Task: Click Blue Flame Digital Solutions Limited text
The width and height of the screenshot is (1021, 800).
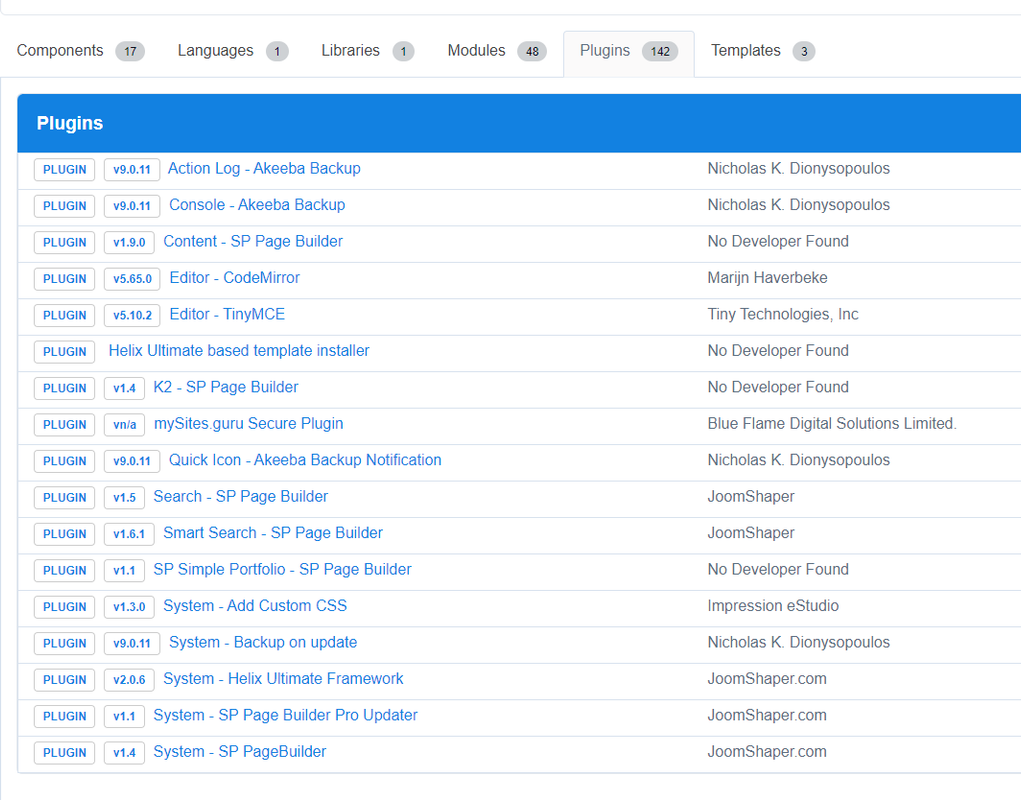Action: [x=832, y=424]
